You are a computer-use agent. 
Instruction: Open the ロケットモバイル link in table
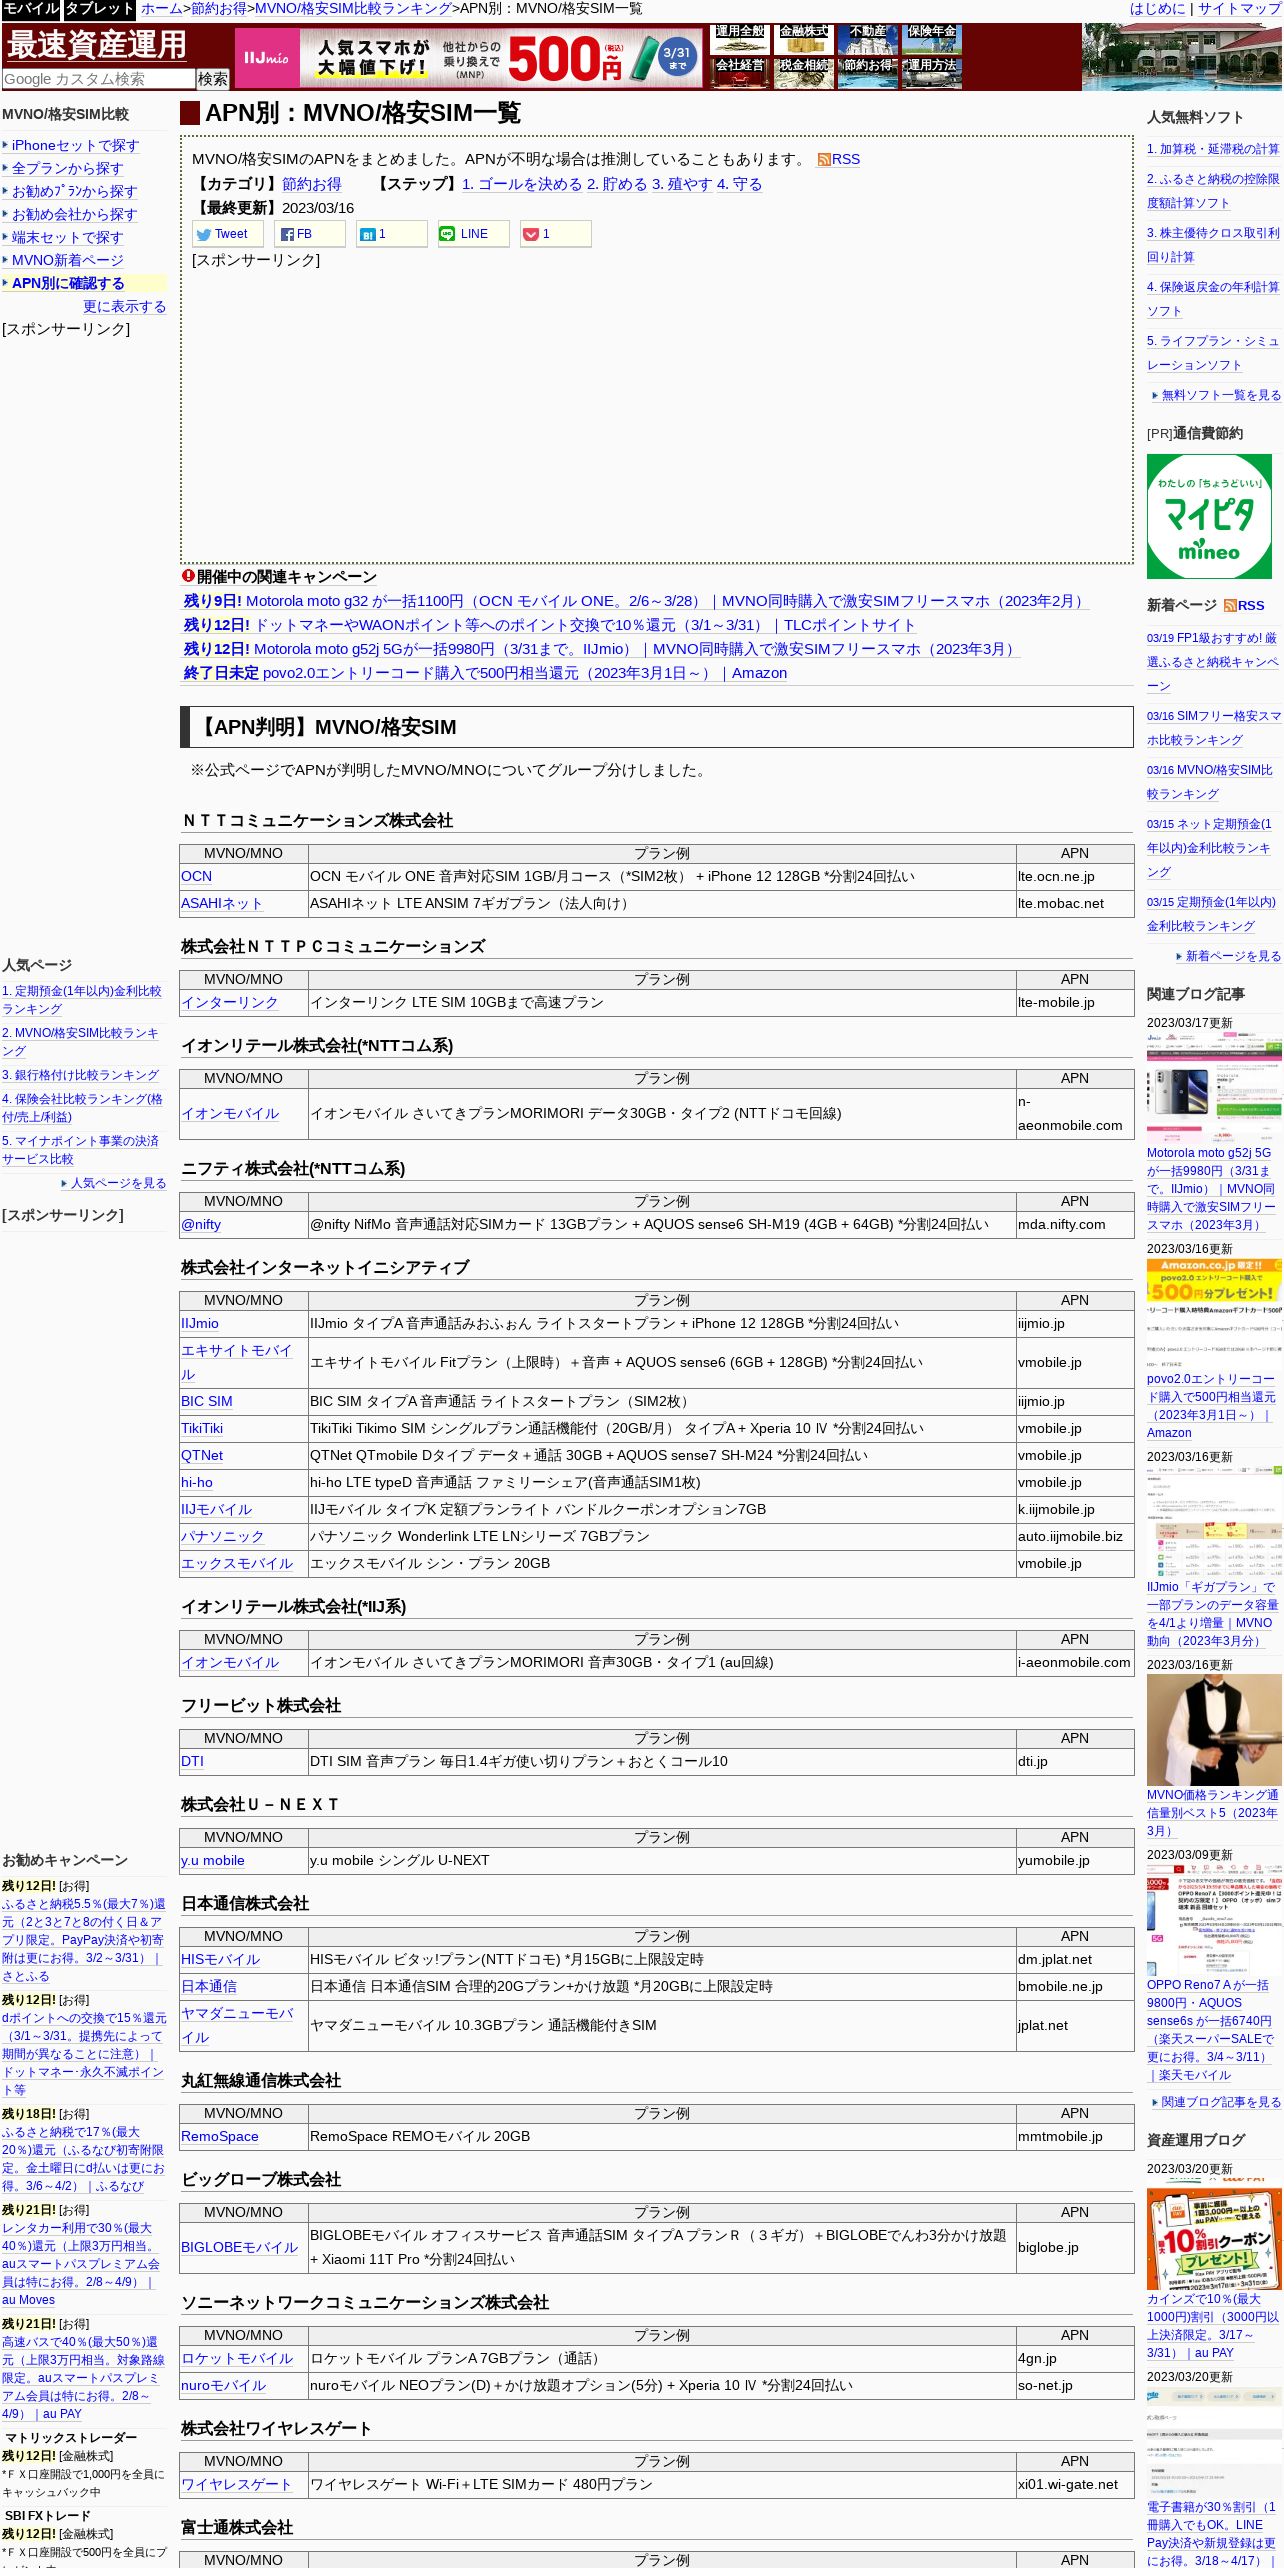(237, 2358)
